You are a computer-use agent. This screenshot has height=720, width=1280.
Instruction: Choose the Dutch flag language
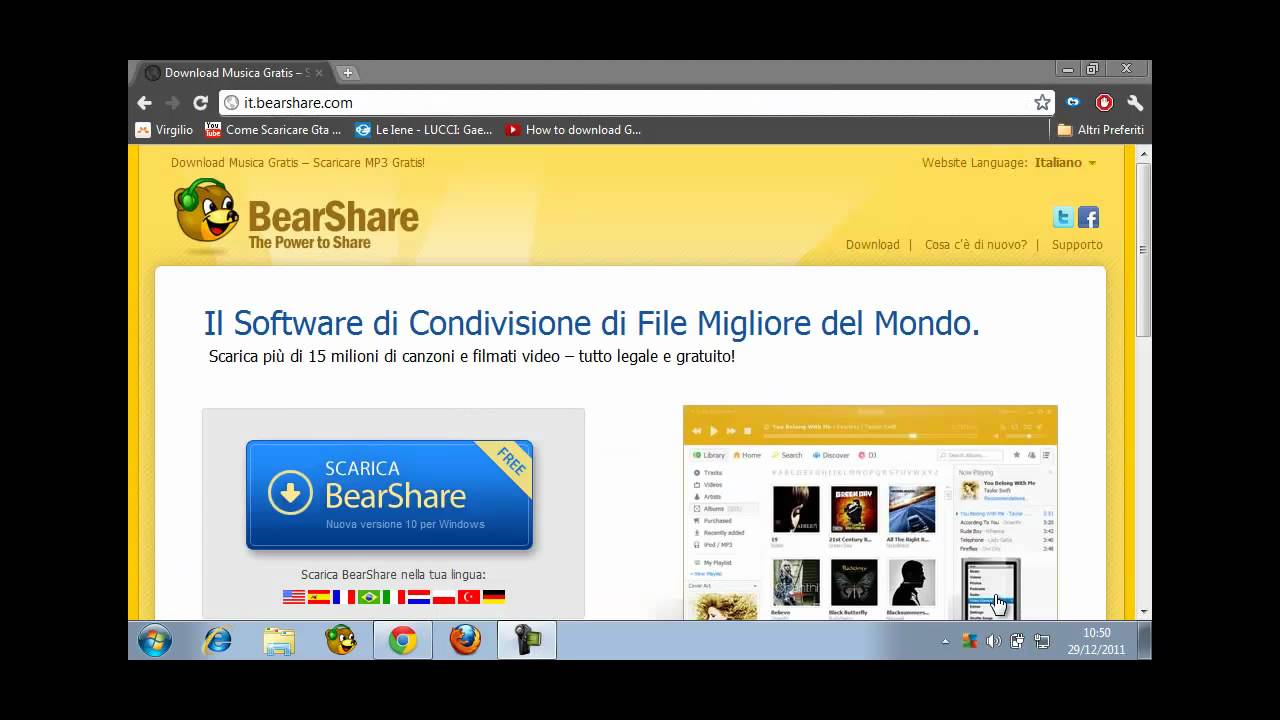click(419, 597)
